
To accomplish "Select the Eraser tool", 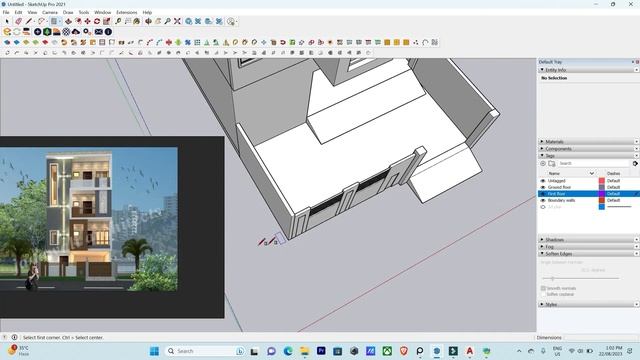I will coord(18,21).
